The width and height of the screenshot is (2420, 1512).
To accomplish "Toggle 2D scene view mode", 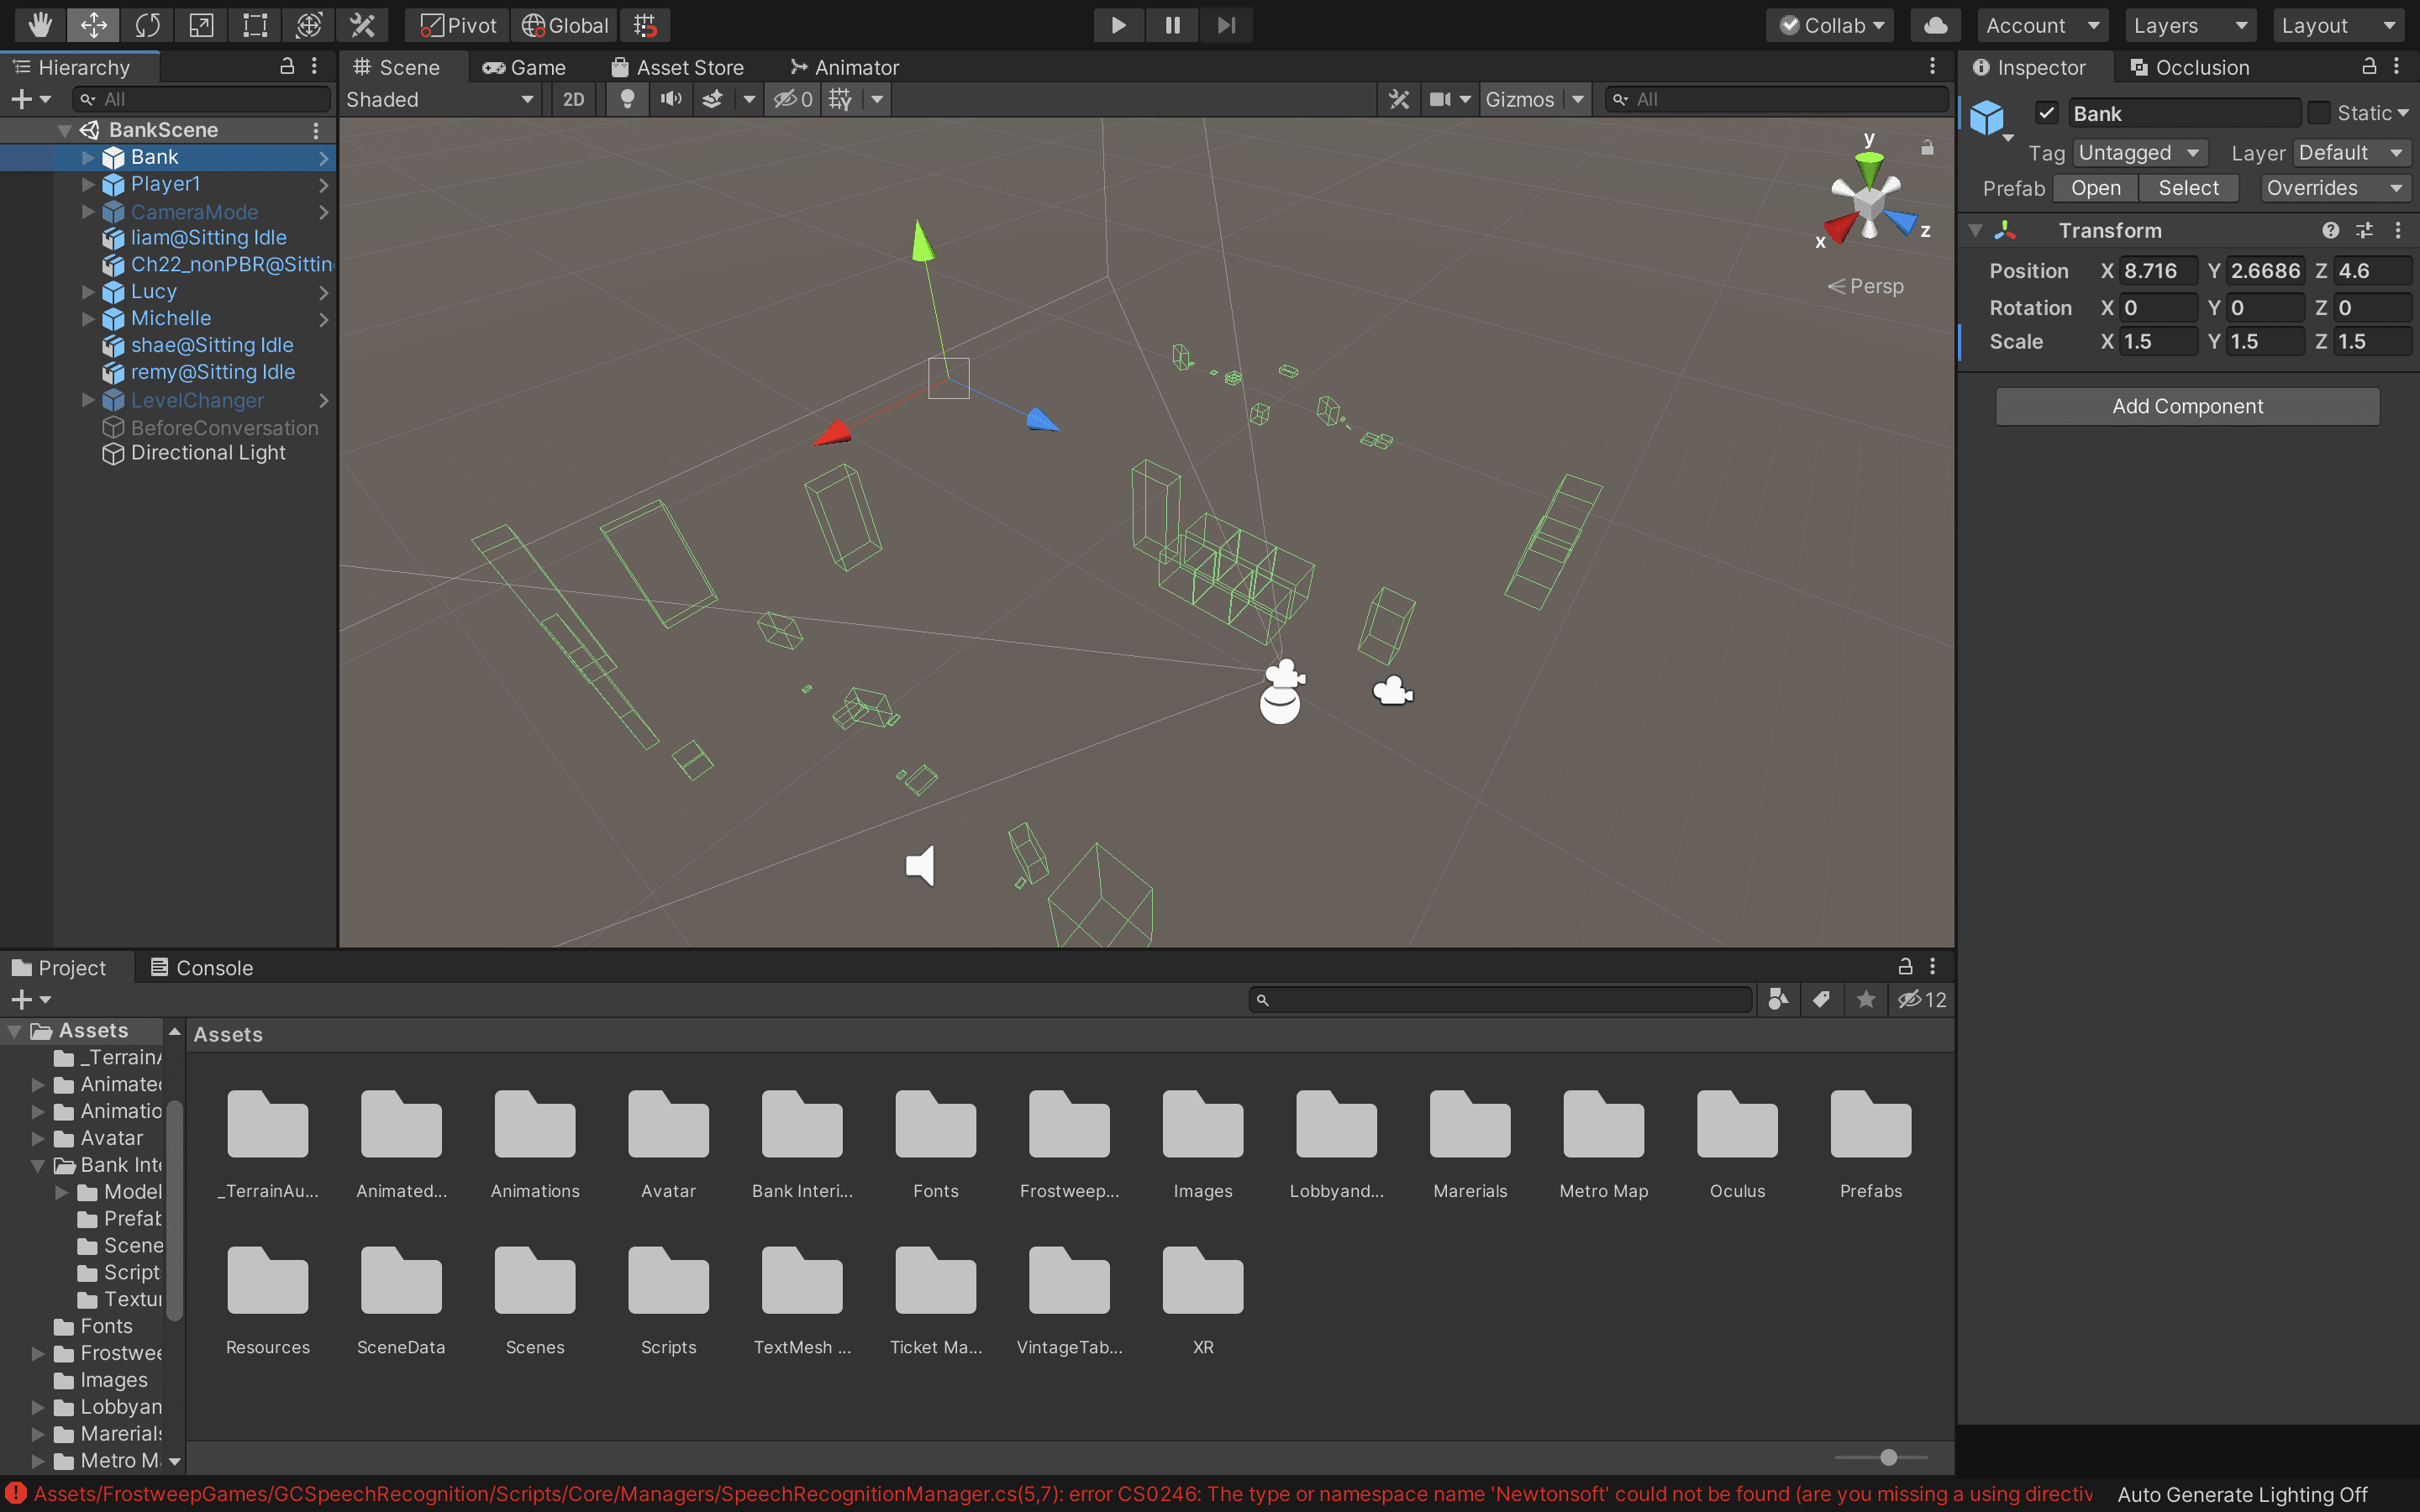I will coord(573,99).
